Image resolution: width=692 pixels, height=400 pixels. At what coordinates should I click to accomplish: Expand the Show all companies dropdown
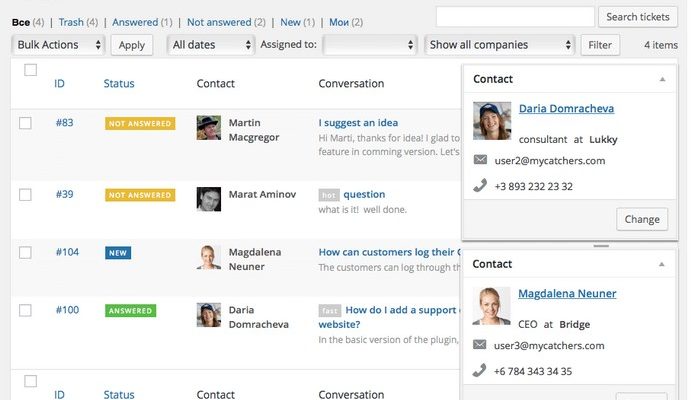[x=500, y=45]
